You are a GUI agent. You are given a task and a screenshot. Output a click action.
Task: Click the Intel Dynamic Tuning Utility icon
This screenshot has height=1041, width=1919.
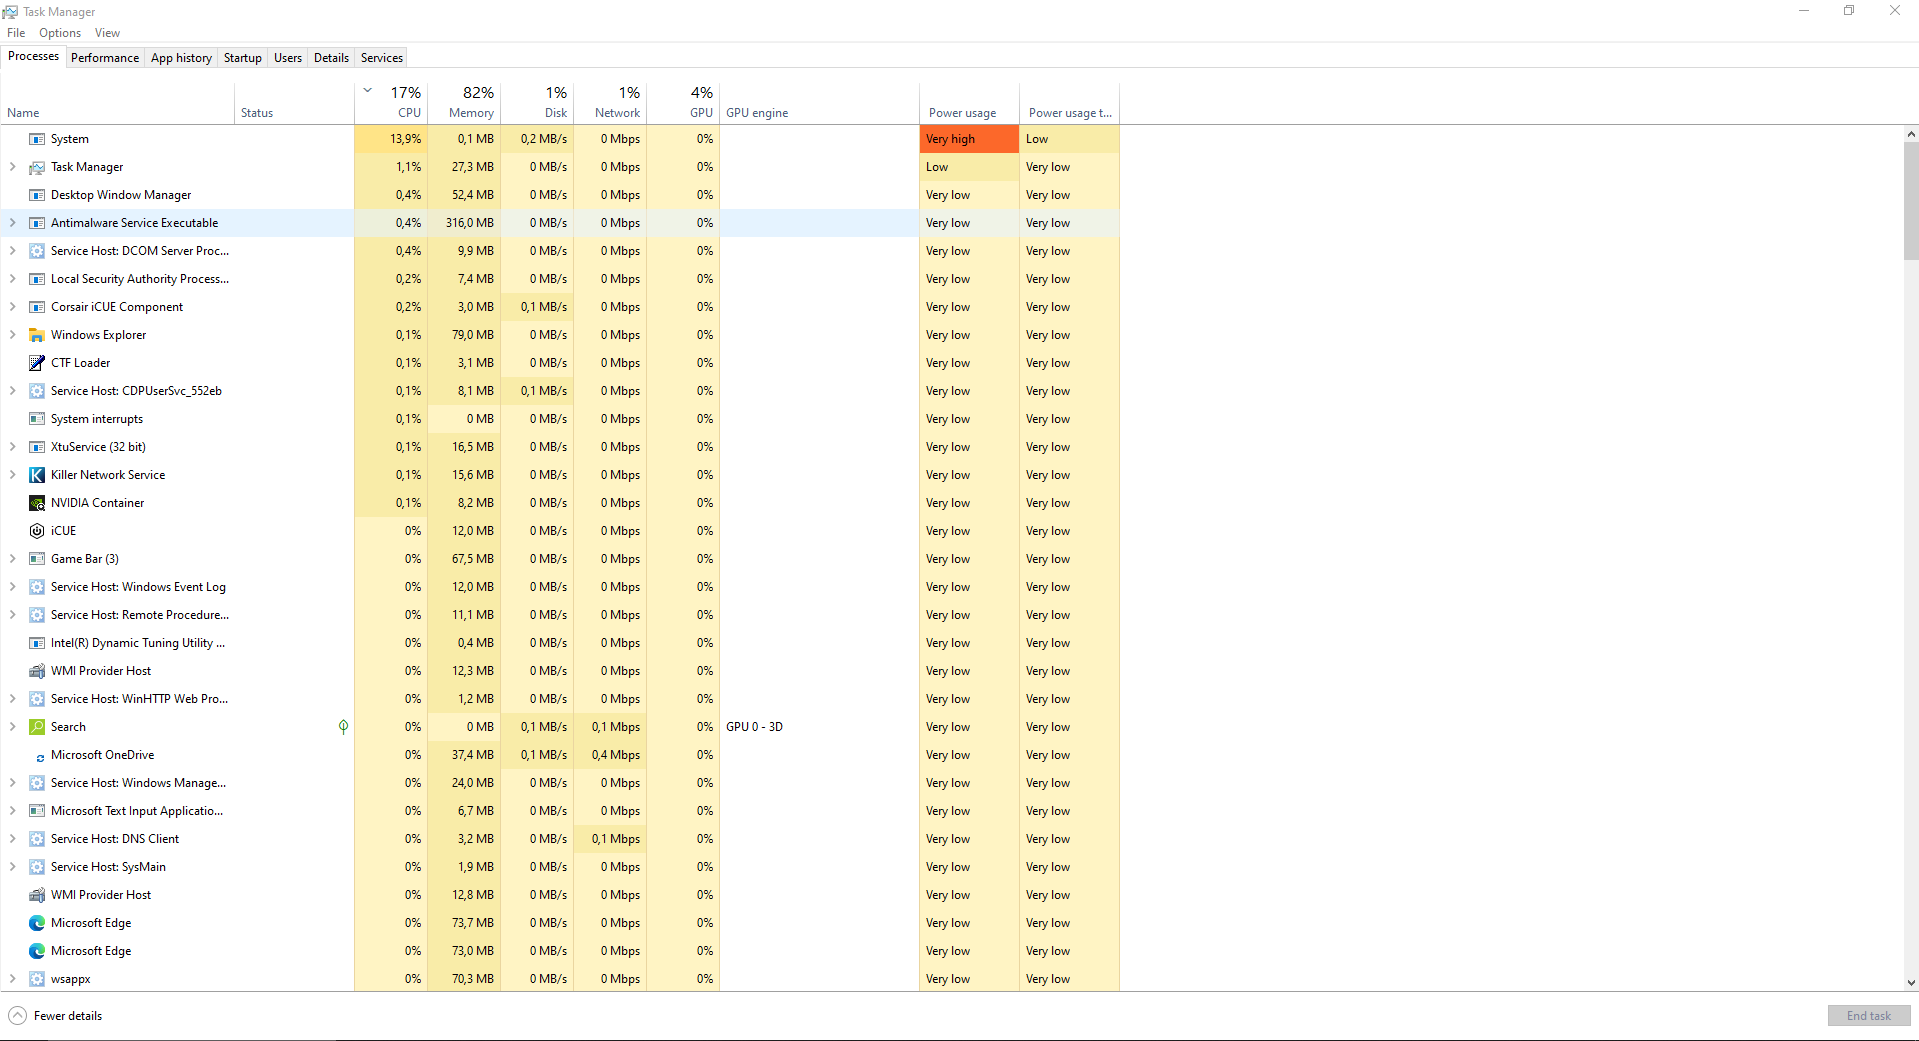point(37,643)
